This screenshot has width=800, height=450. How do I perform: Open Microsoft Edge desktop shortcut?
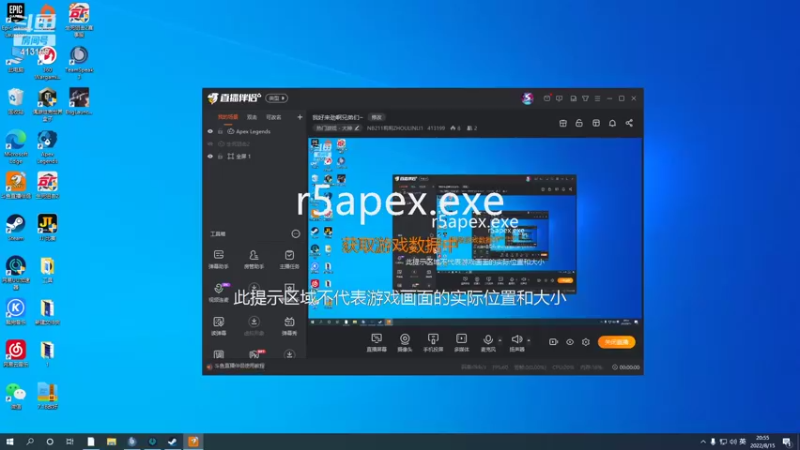click(16, 147)
